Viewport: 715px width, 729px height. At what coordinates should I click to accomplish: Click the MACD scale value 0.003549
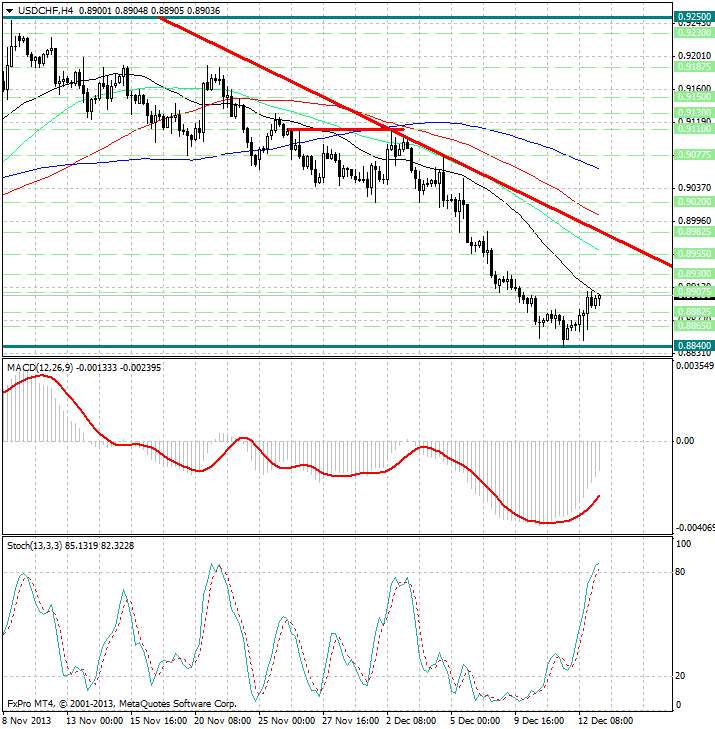pyautogui.click(x=695, y=365)
